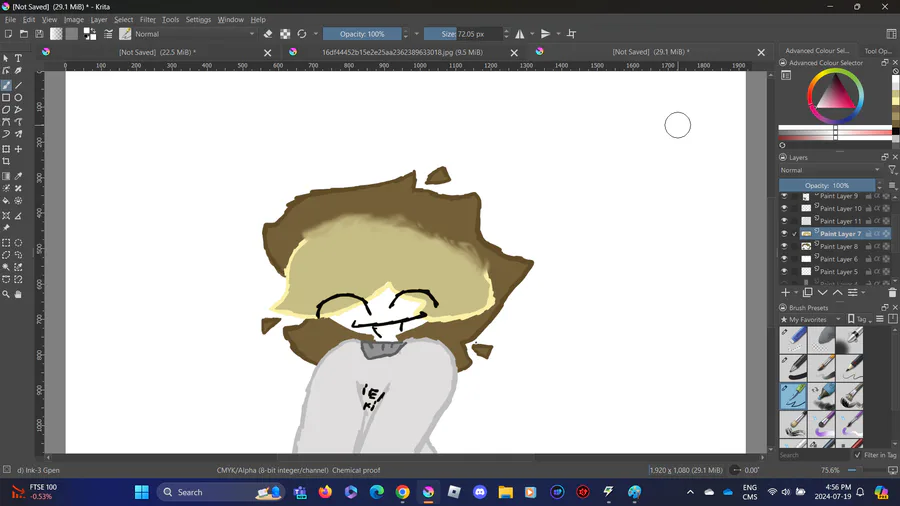The width and height of the screenshot is (900, 506).
Task: Select the Pan hand tool
Action: [18, 294]
